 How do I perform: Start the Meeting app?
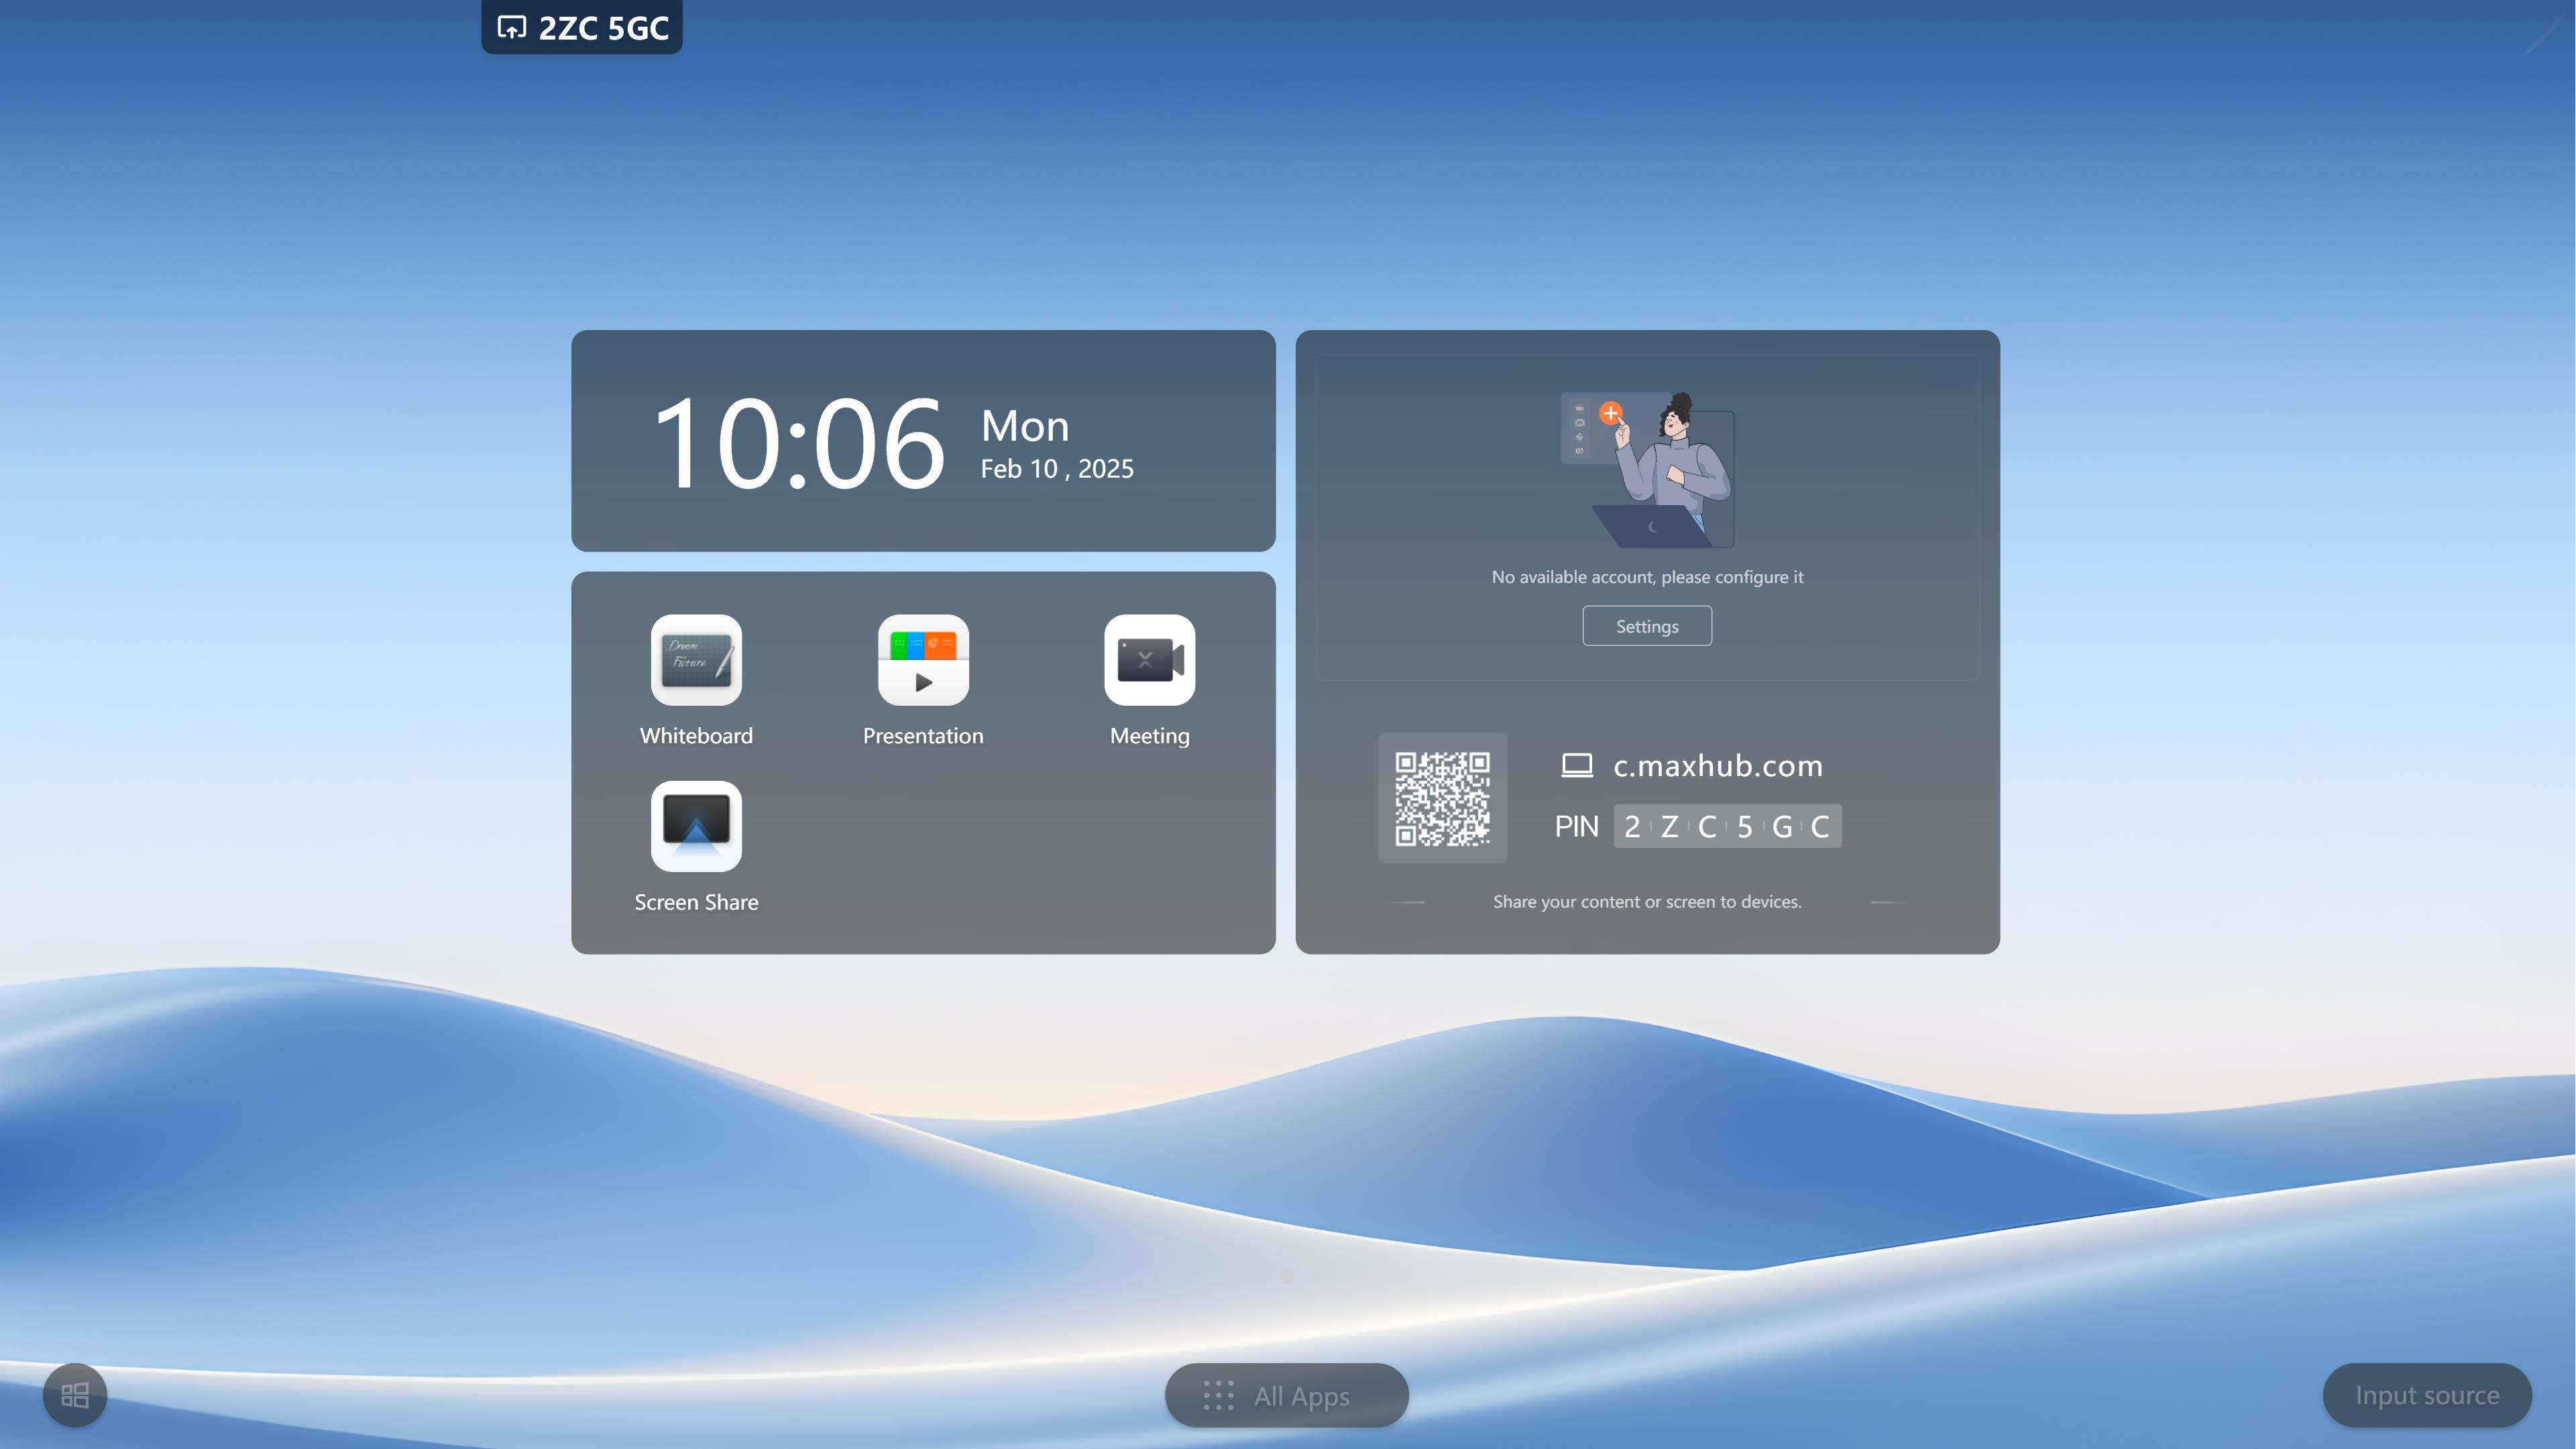pyautogui.click(x=1149, y=660)
